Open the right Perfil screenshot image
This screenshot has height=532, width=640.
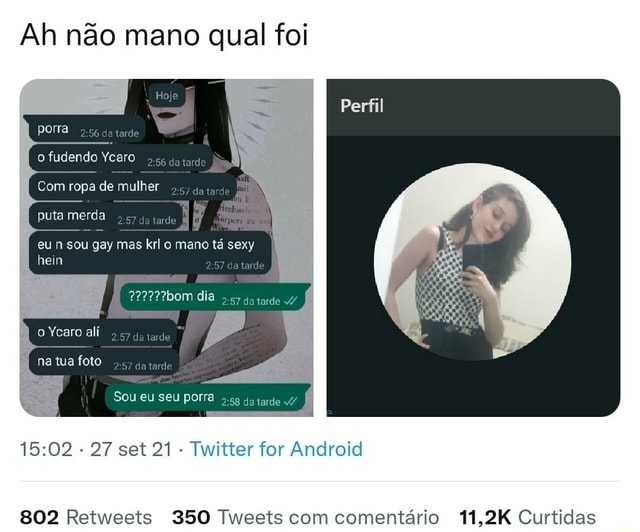[473, 247]
